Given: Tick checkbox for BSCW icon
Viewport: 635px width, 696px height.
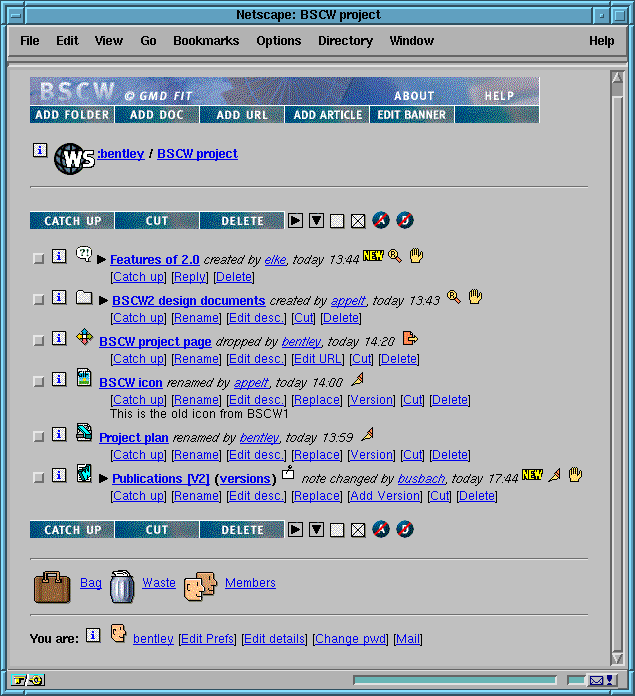Looking at the screenshot, I should 39,381.
